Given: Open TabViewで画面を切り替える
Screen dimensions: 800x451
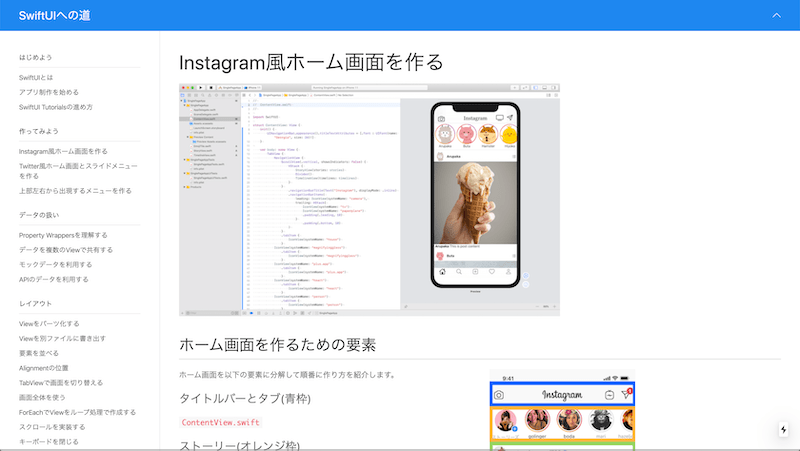Looking at the screenshot, I should coord(61,383).
